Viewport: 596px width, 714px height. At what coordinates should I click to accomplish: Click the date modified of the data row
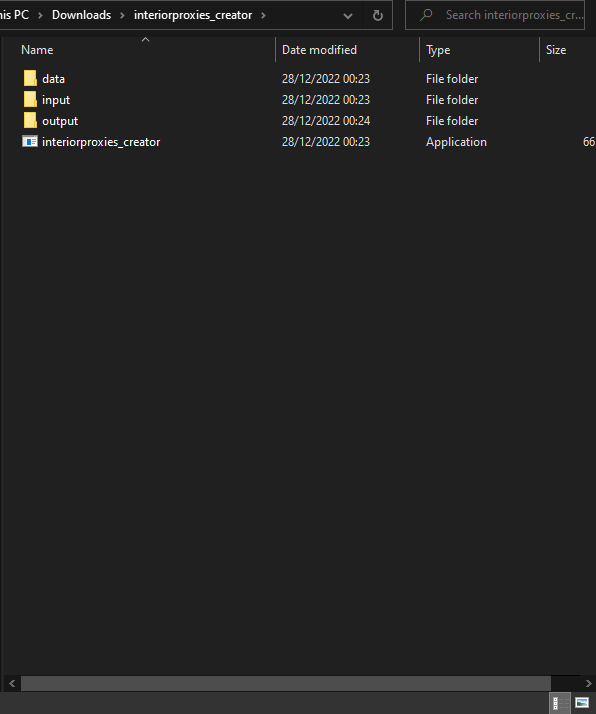(x=326, y=79)
